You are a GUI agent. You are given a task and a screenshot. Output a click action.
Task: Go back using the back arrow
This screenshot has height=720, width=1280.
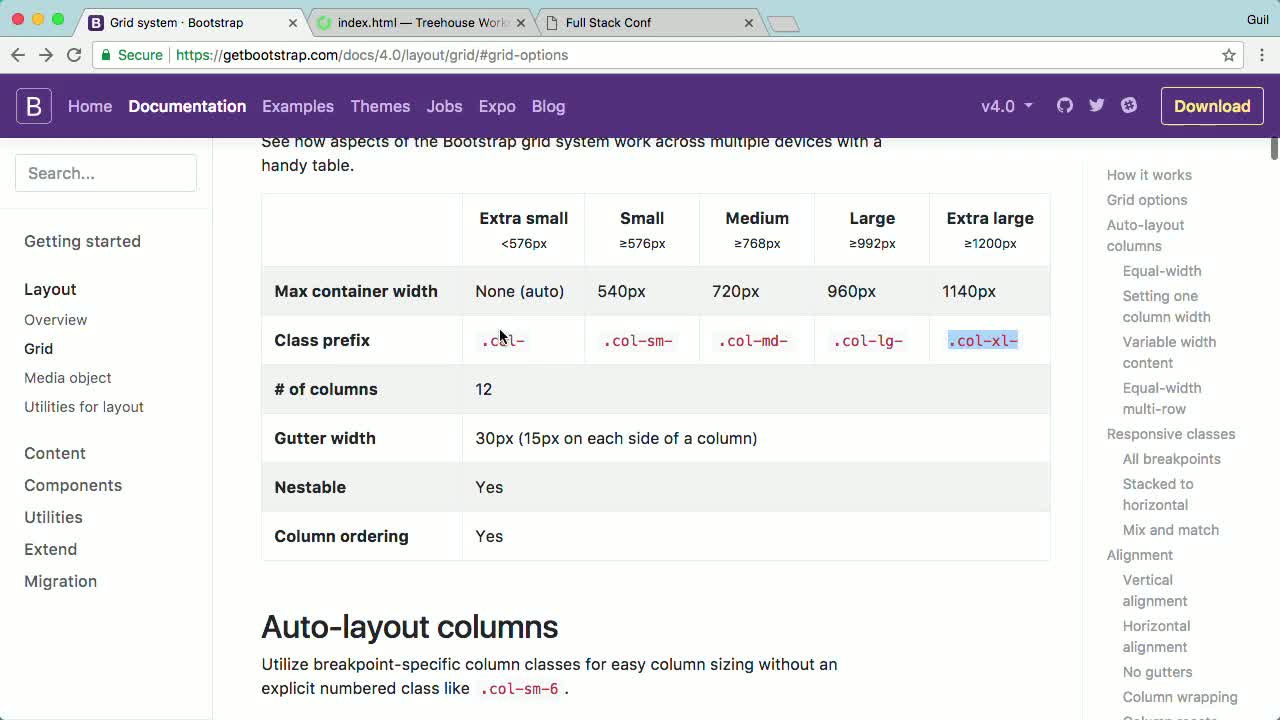(18, 55)
